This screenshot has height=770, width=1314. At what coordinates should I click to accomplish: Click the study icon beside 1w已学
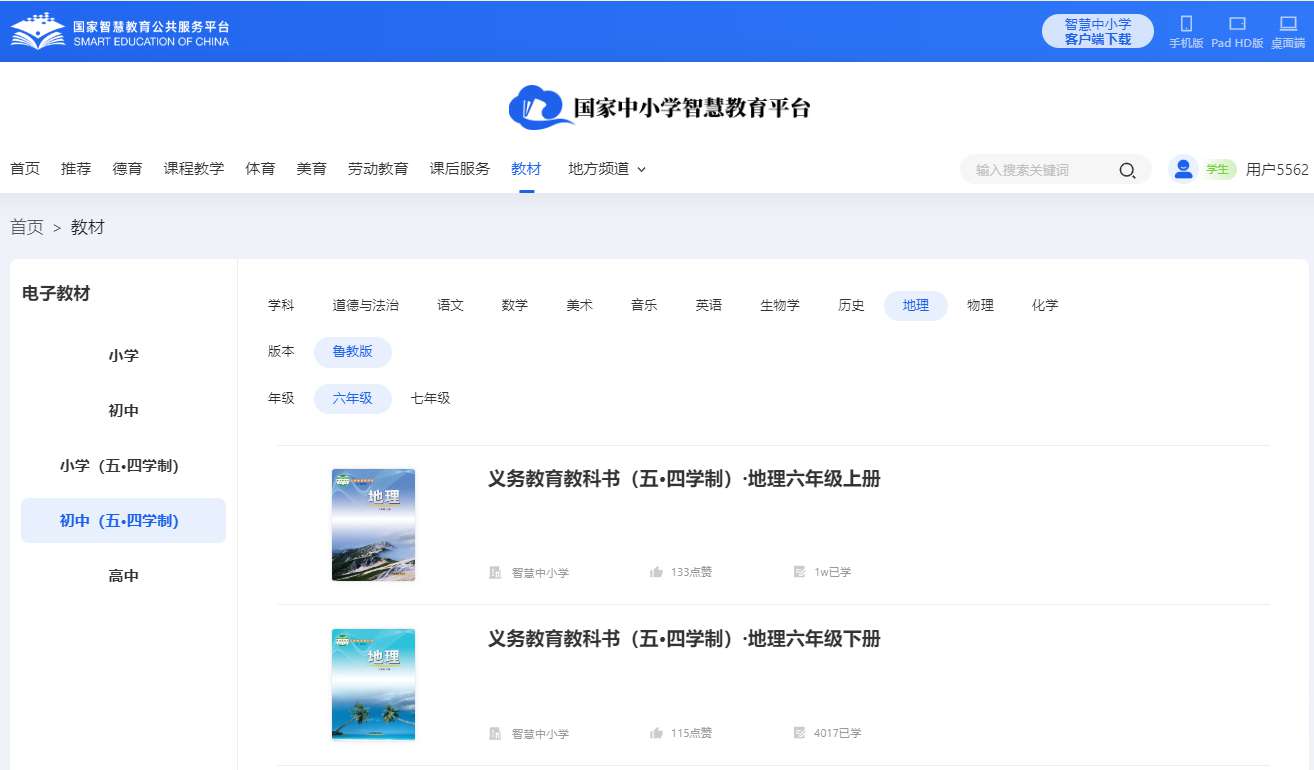pos(799,572)
